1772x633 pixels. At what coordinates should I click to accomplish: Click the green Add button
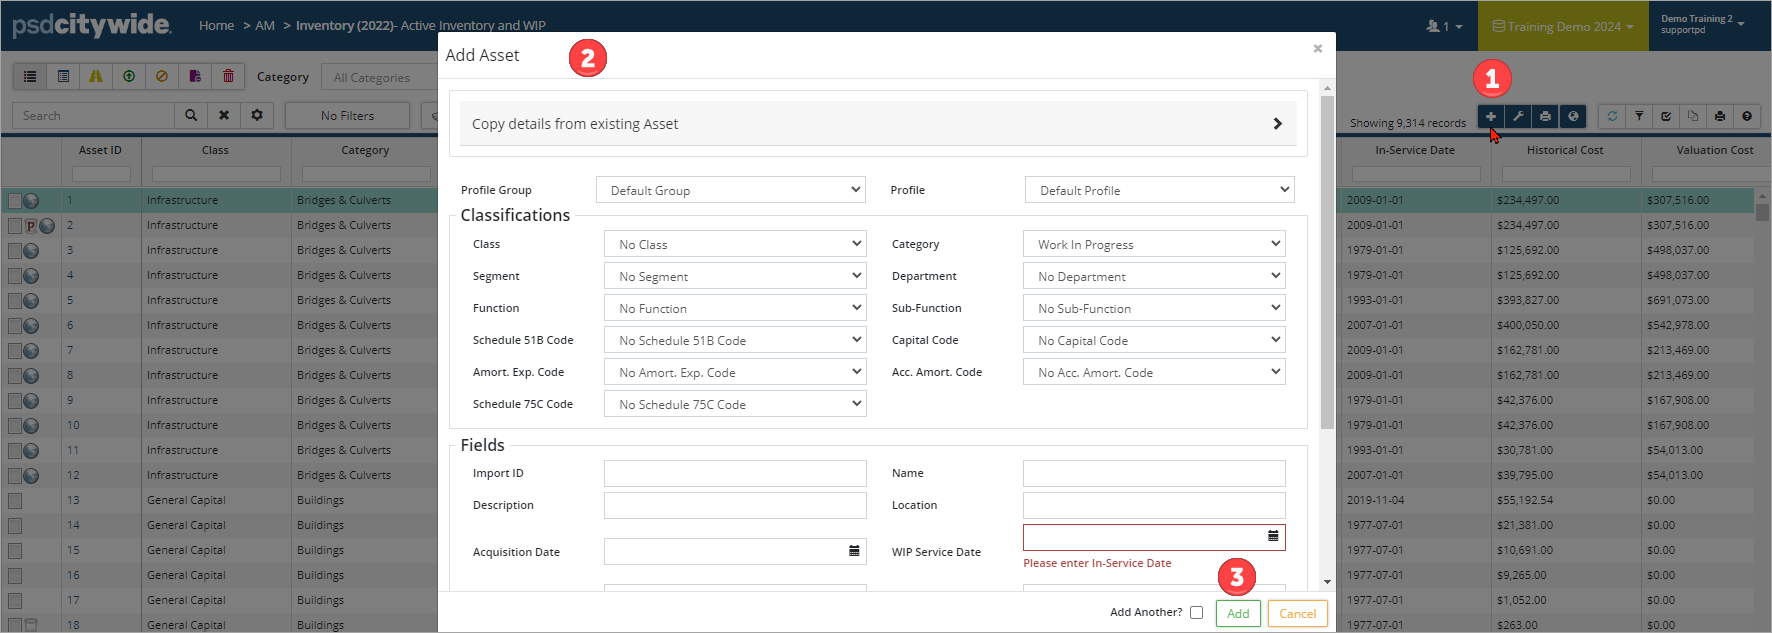1238,614
